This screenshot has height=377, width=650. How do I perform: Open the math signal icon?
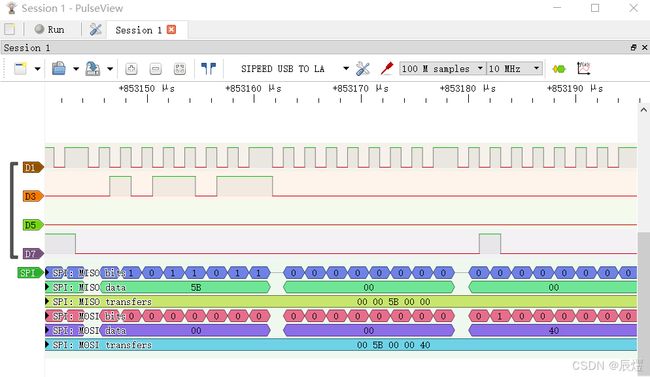point(583,68)
